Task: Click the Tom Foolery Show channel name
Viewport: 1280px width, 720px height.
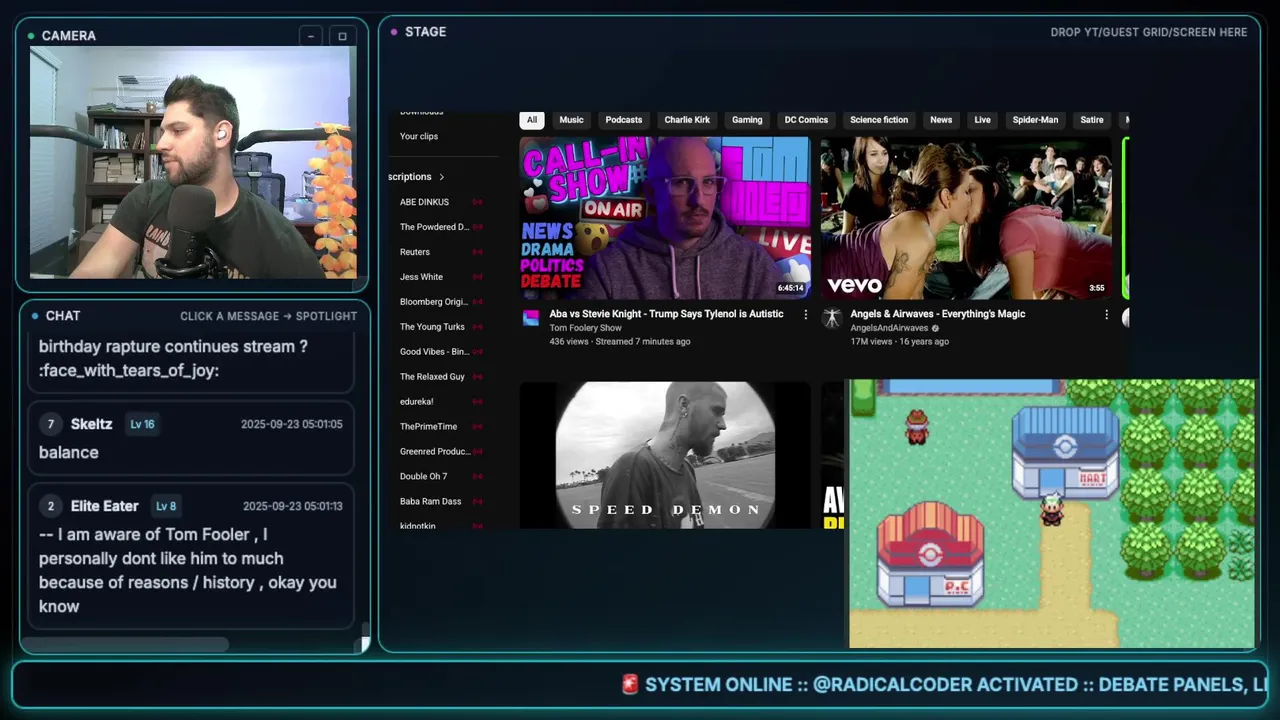Action: click(x=585, y=328)
